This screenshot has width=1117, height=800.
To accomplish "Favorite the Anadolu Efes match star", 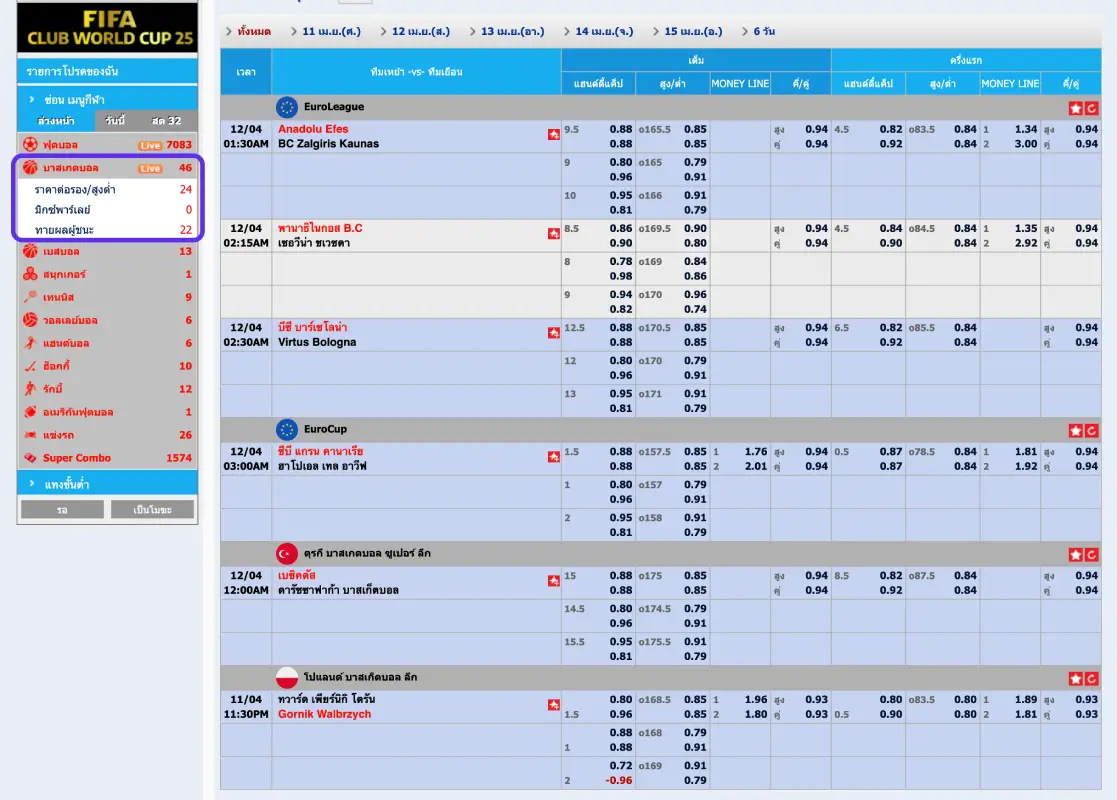I will point(553,134).
